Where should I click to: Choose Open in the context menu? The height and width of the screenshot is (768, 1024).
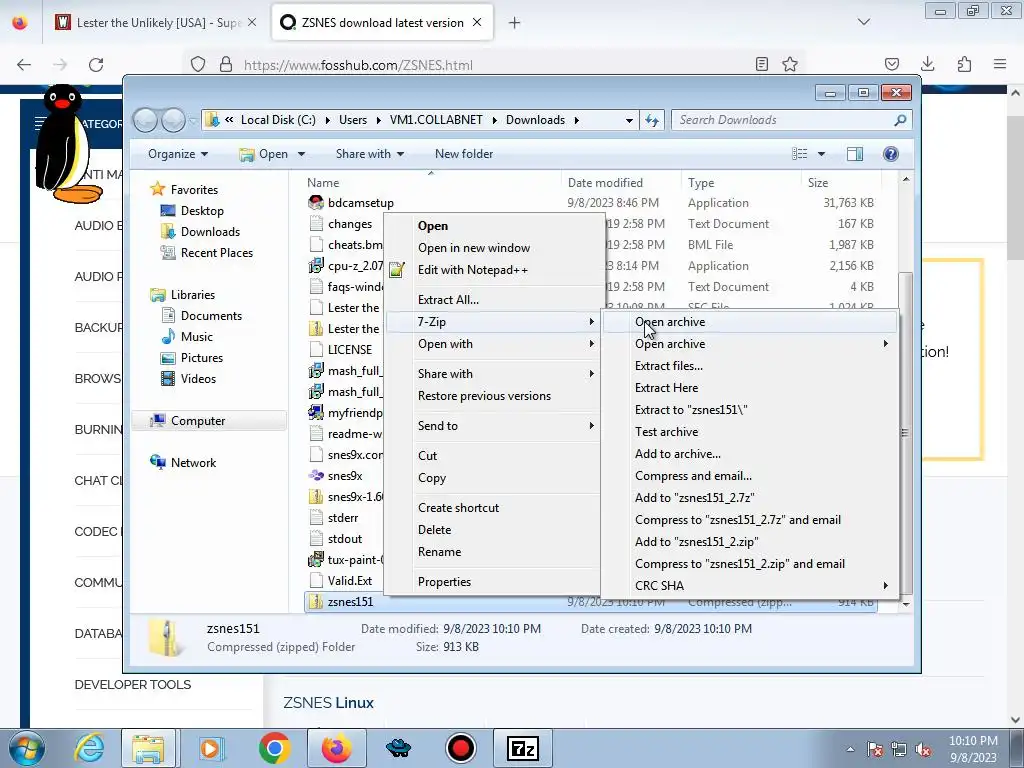tap(433, 226)
